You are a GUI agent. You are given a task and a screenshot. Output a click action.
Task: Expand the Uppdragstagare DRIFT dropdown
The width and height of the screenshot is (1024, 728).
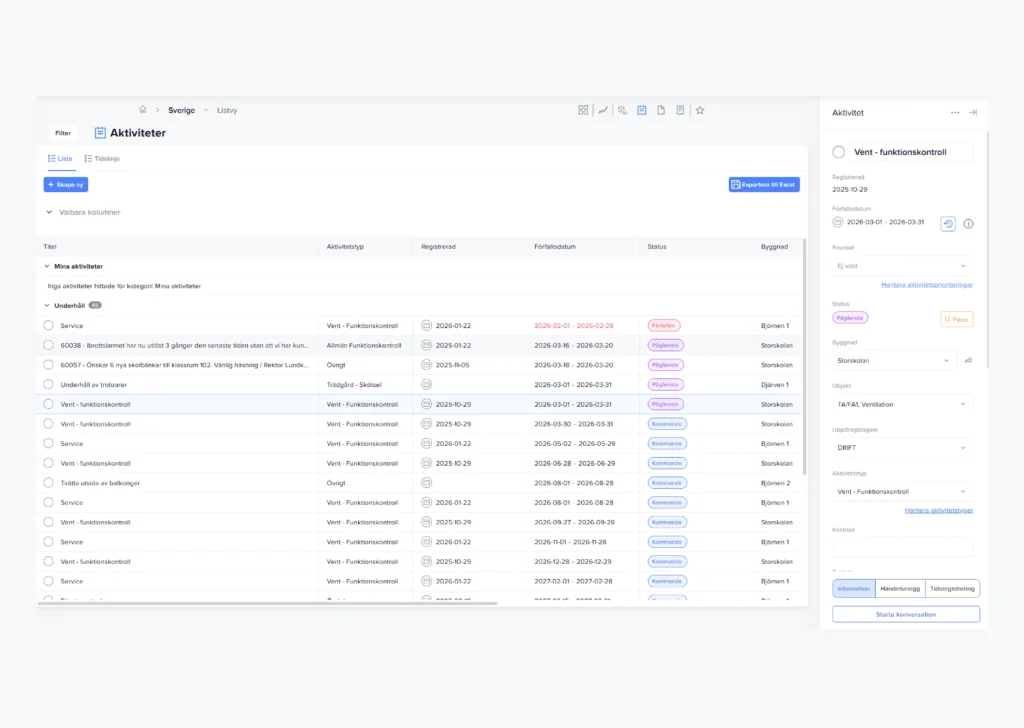click(902, 448)
